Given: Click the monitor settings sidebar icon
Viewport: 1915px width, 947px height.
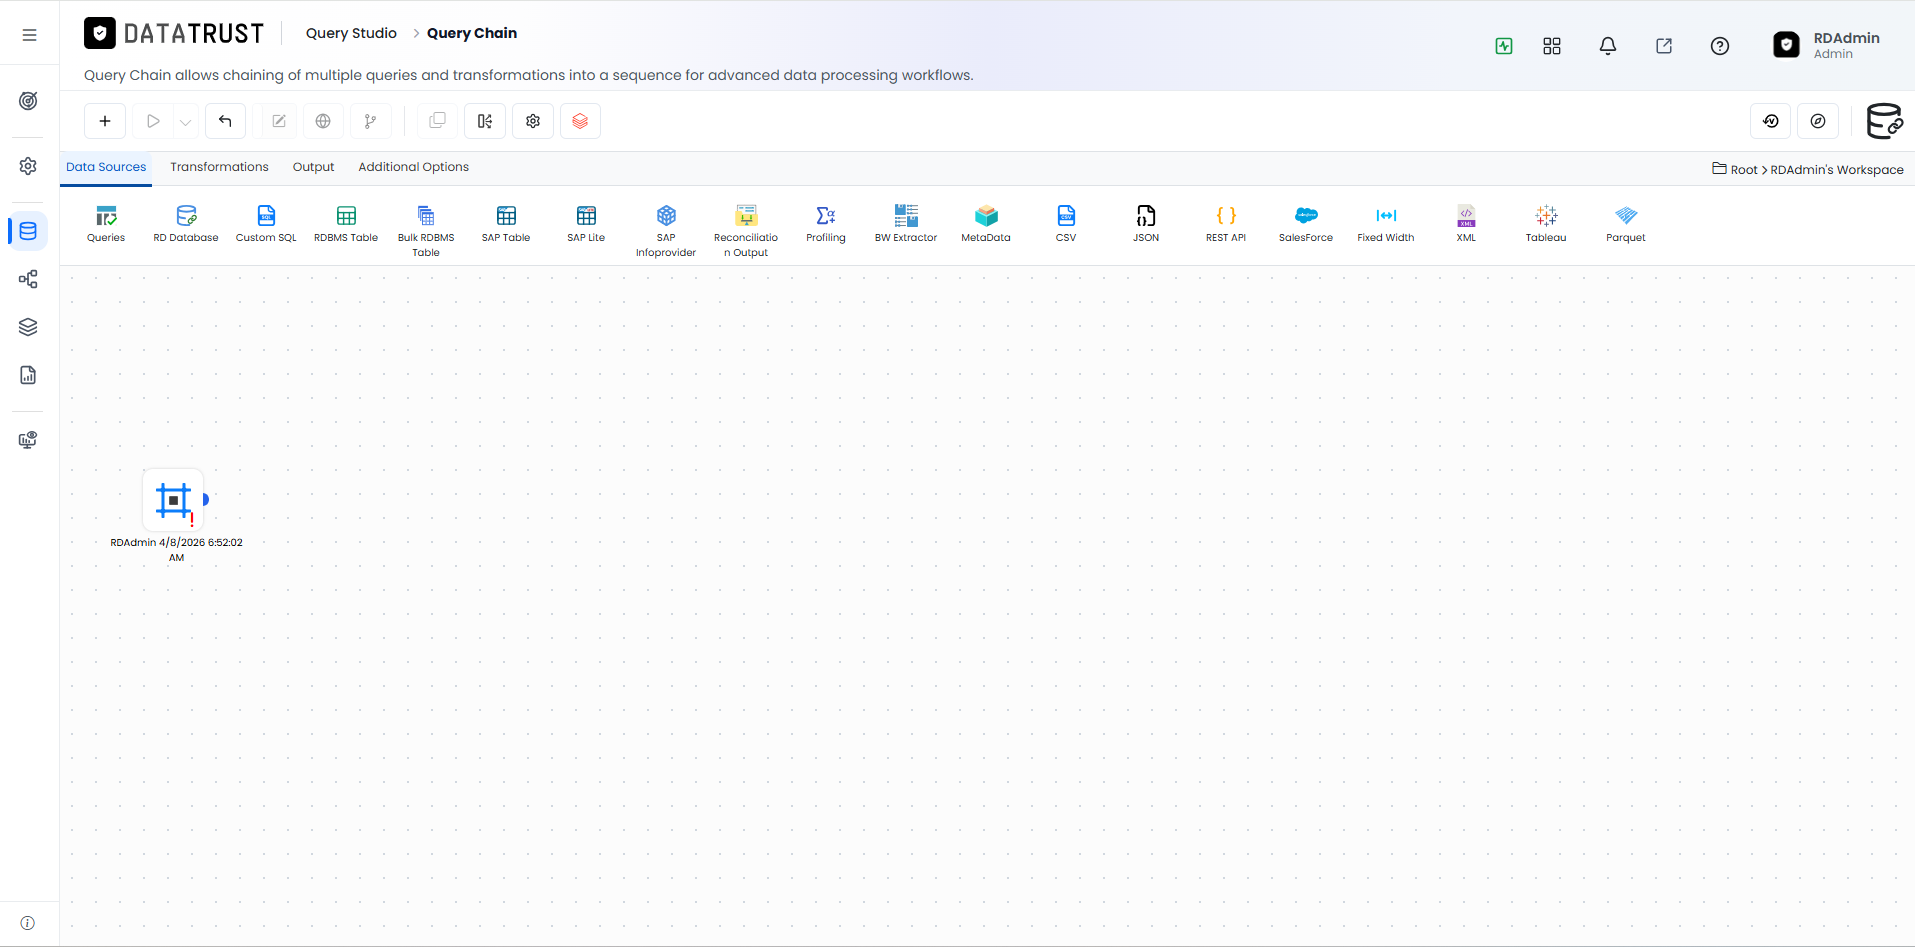Looking at the screenshot, I should point(29,440).
